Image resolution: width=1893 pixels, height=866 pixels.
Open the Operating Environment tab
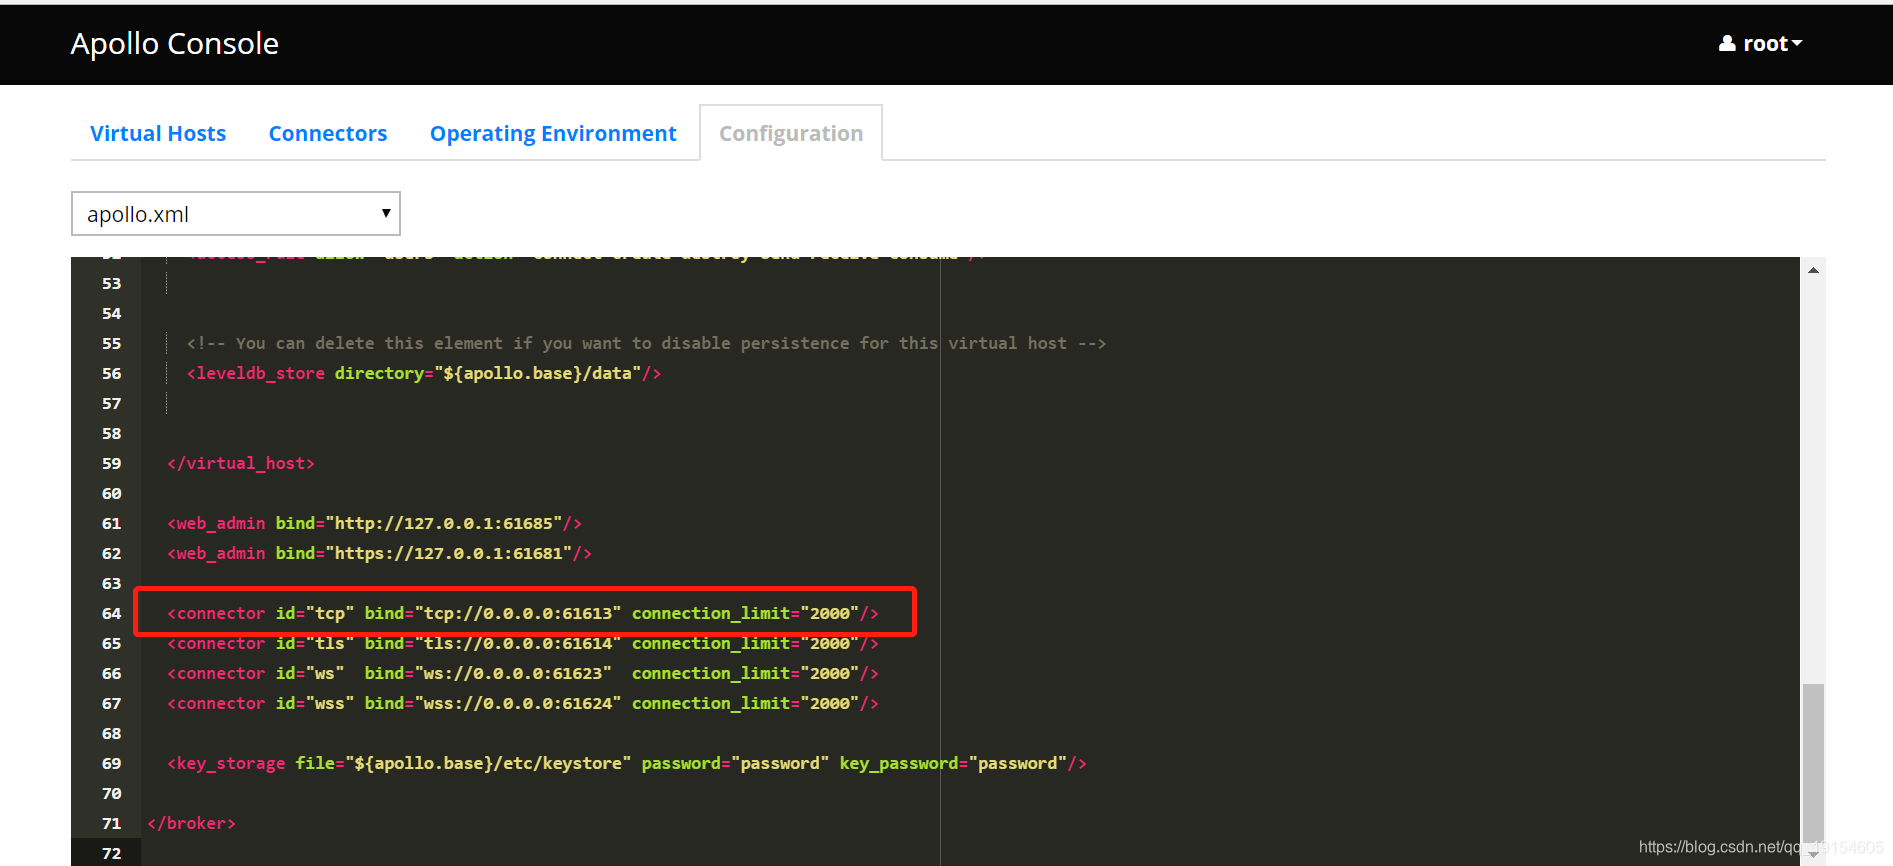(553, 133)
